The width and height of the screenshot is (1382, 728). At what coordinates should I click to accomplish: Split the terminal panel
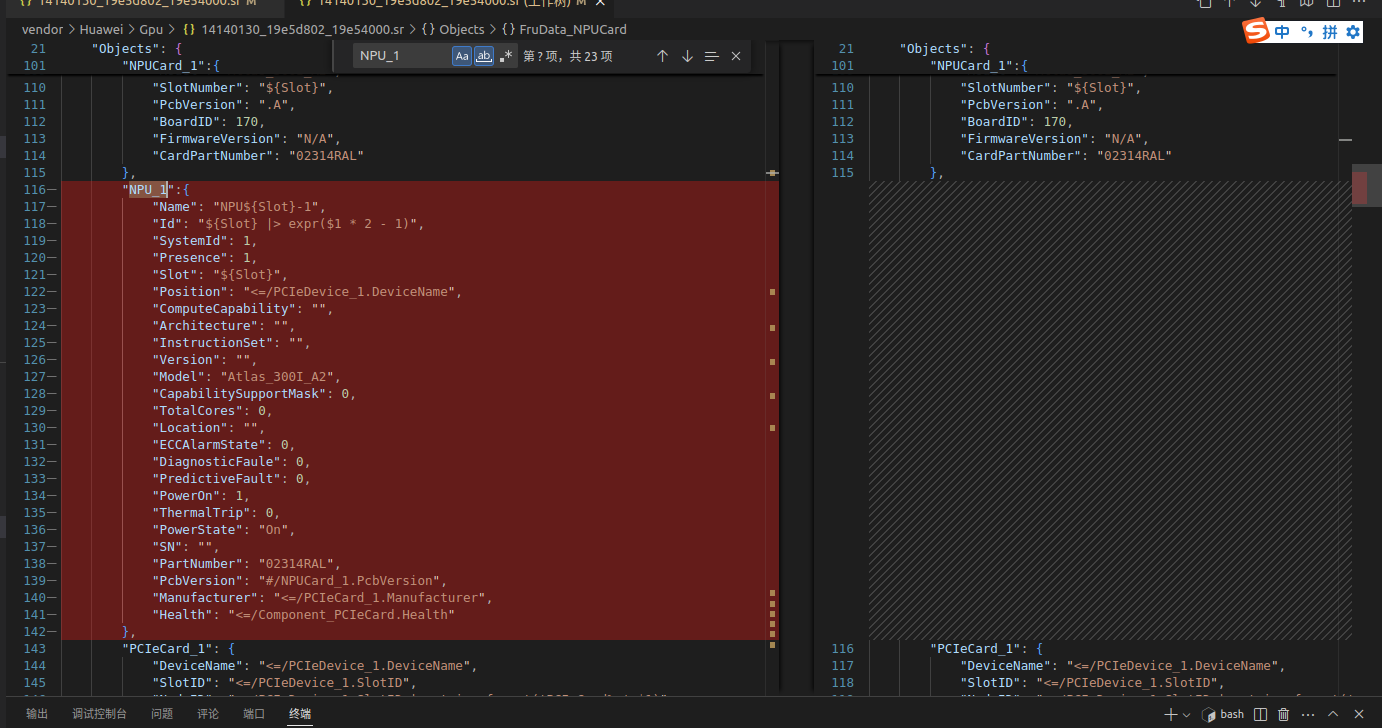coord(1260,714)
